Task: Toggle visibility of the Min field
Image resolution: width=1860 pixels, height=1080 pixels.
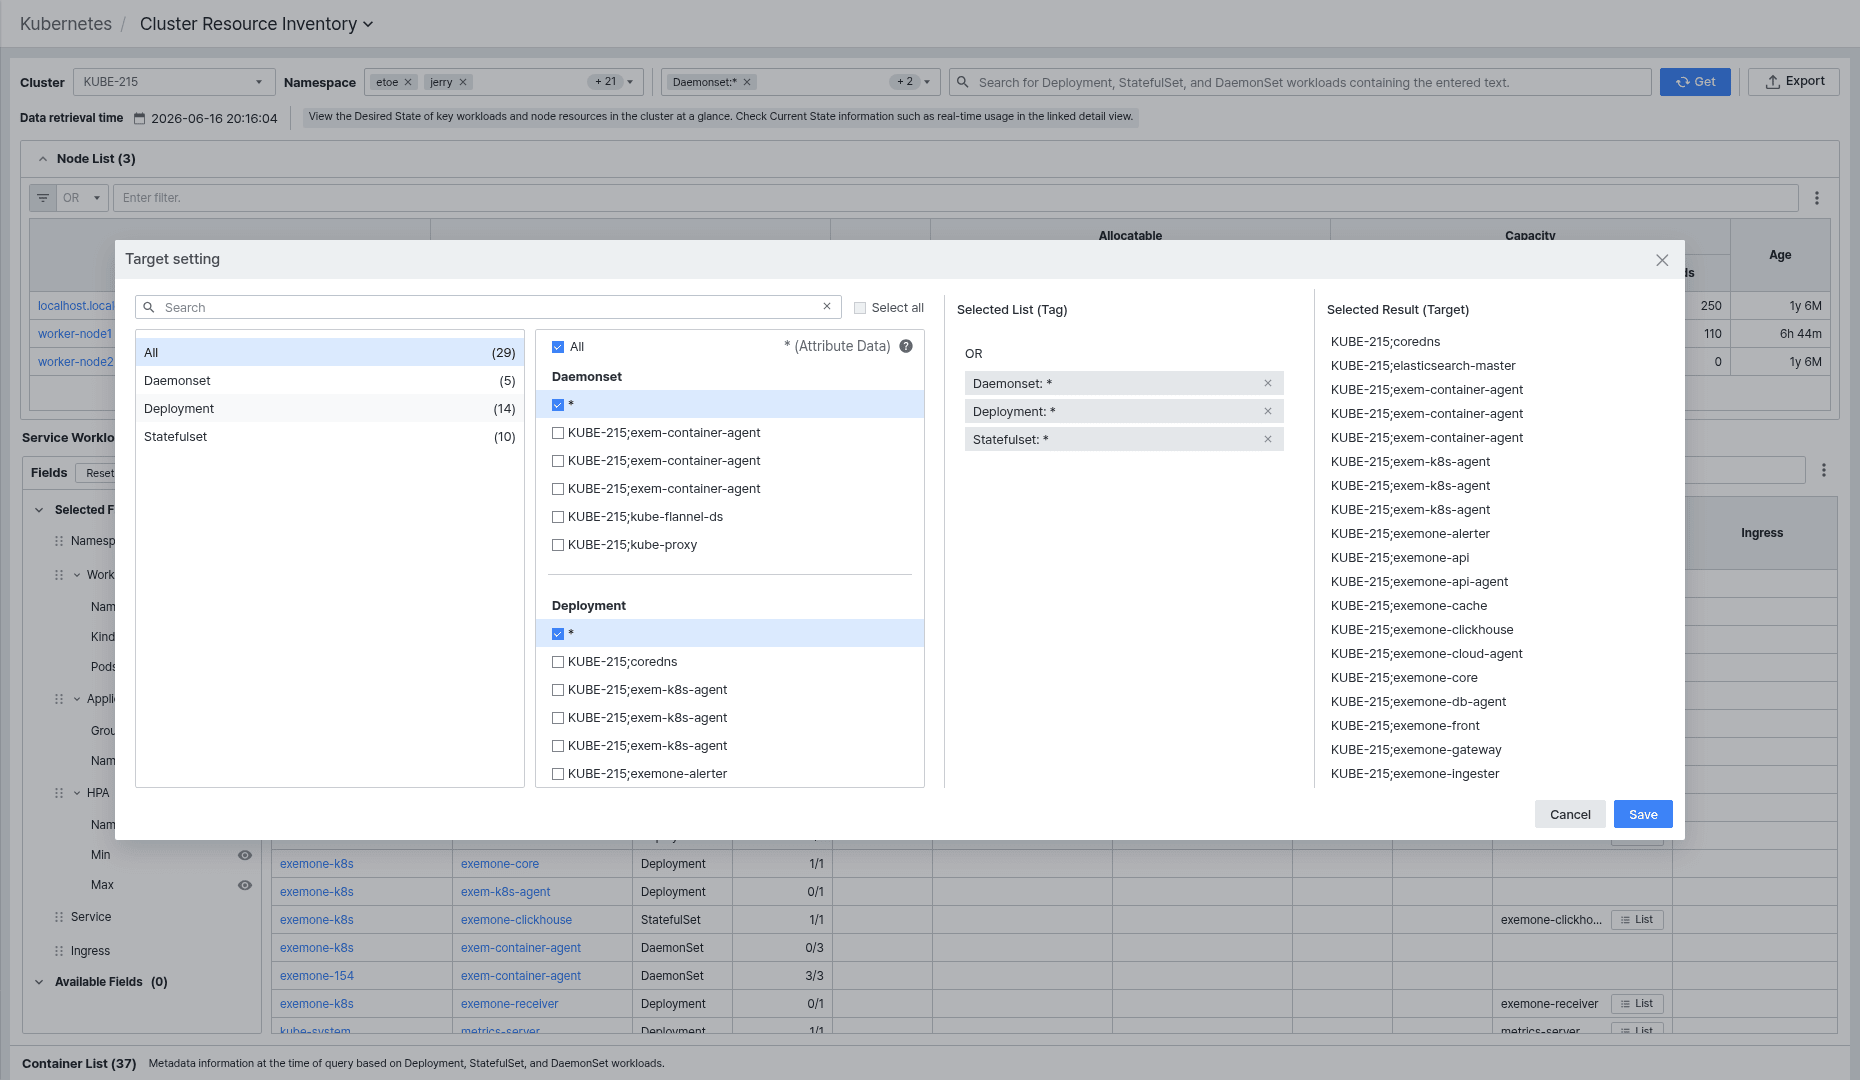Action: click(245, 855)
